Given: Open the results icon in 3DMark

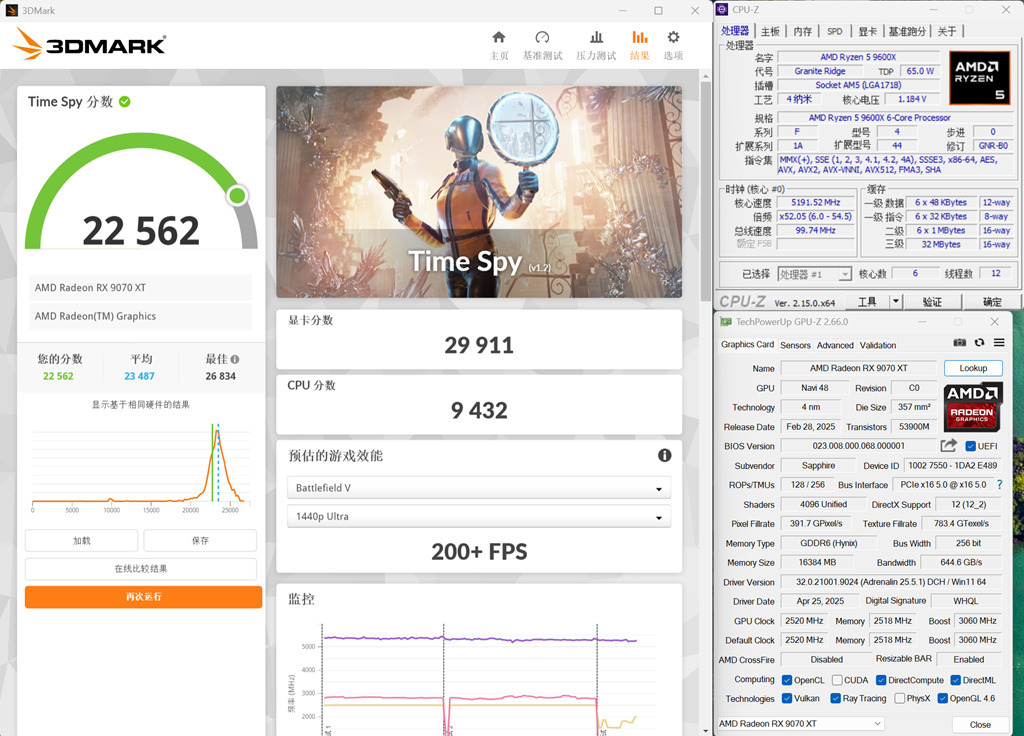Looking at the screenshot, I should click(640, 37).
